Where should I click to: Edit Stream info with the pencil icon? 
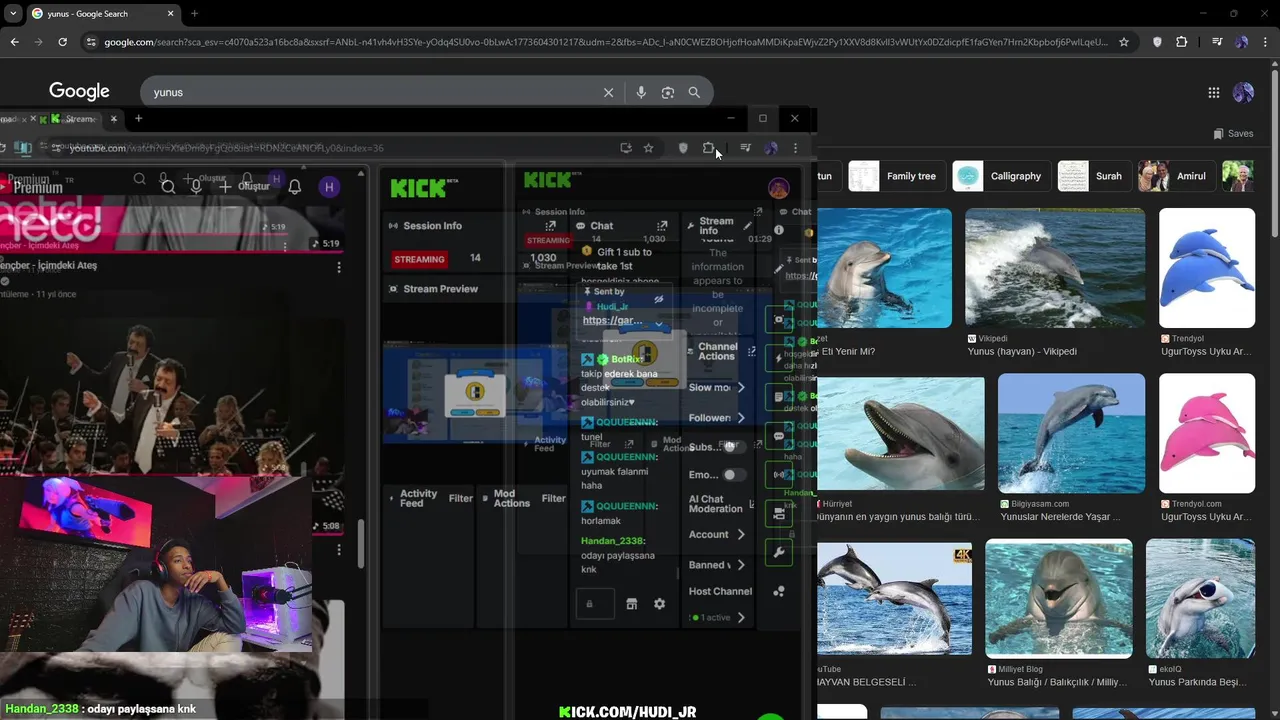click(747, 226)
